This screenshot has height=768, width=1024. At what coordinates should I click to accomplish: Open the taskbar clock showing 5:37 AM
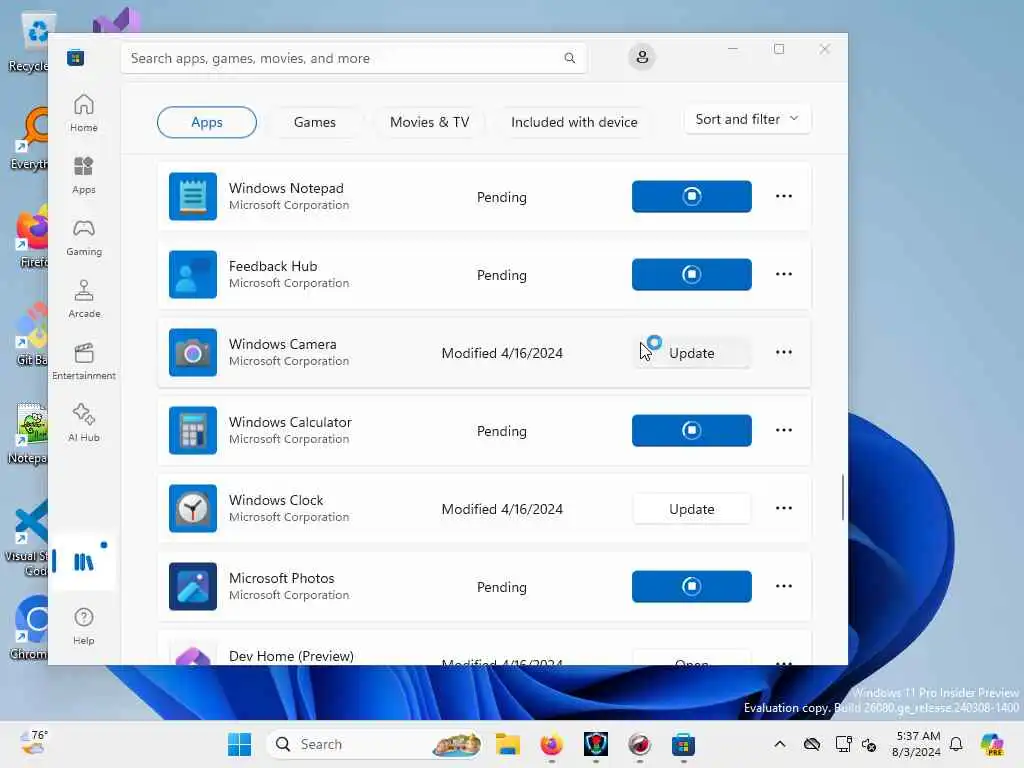point(917,744)
